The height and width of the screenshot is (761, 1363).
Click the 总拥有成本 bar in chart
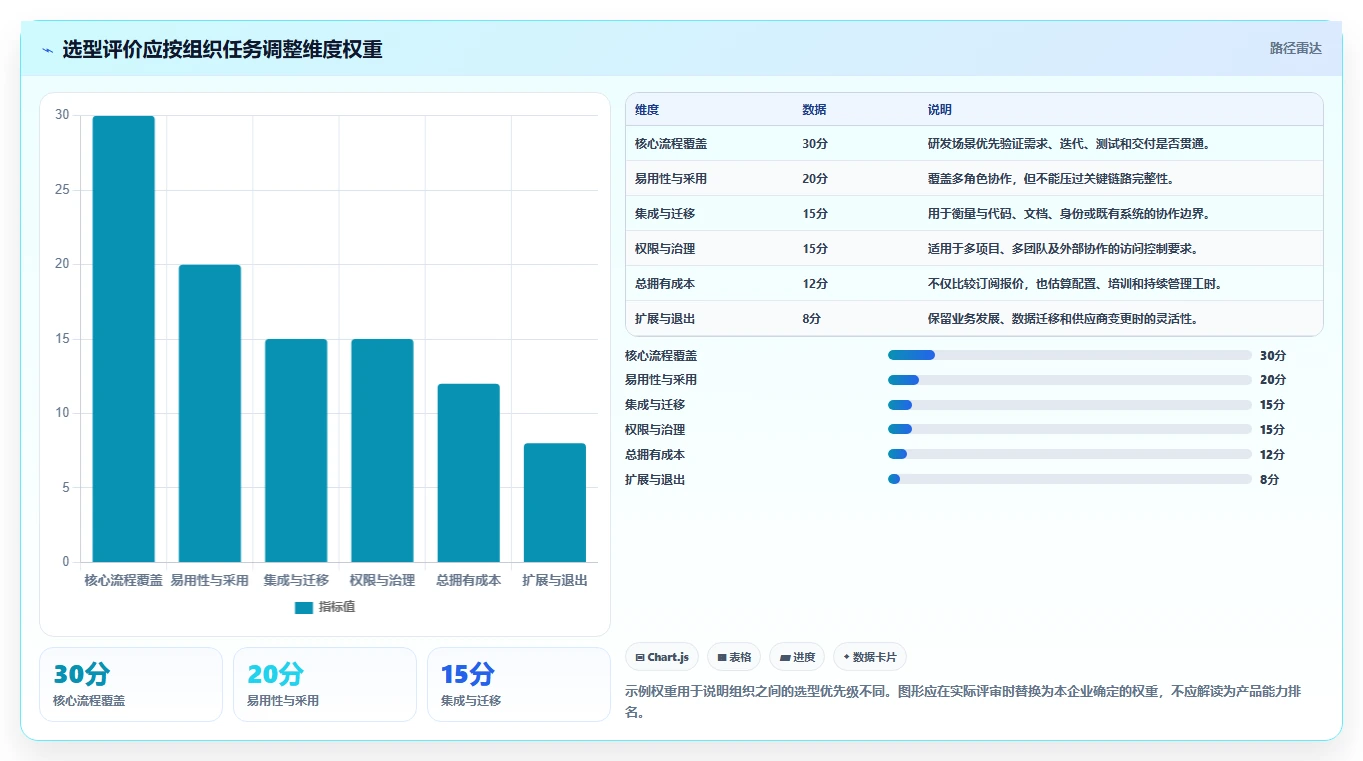coord(468,473)
